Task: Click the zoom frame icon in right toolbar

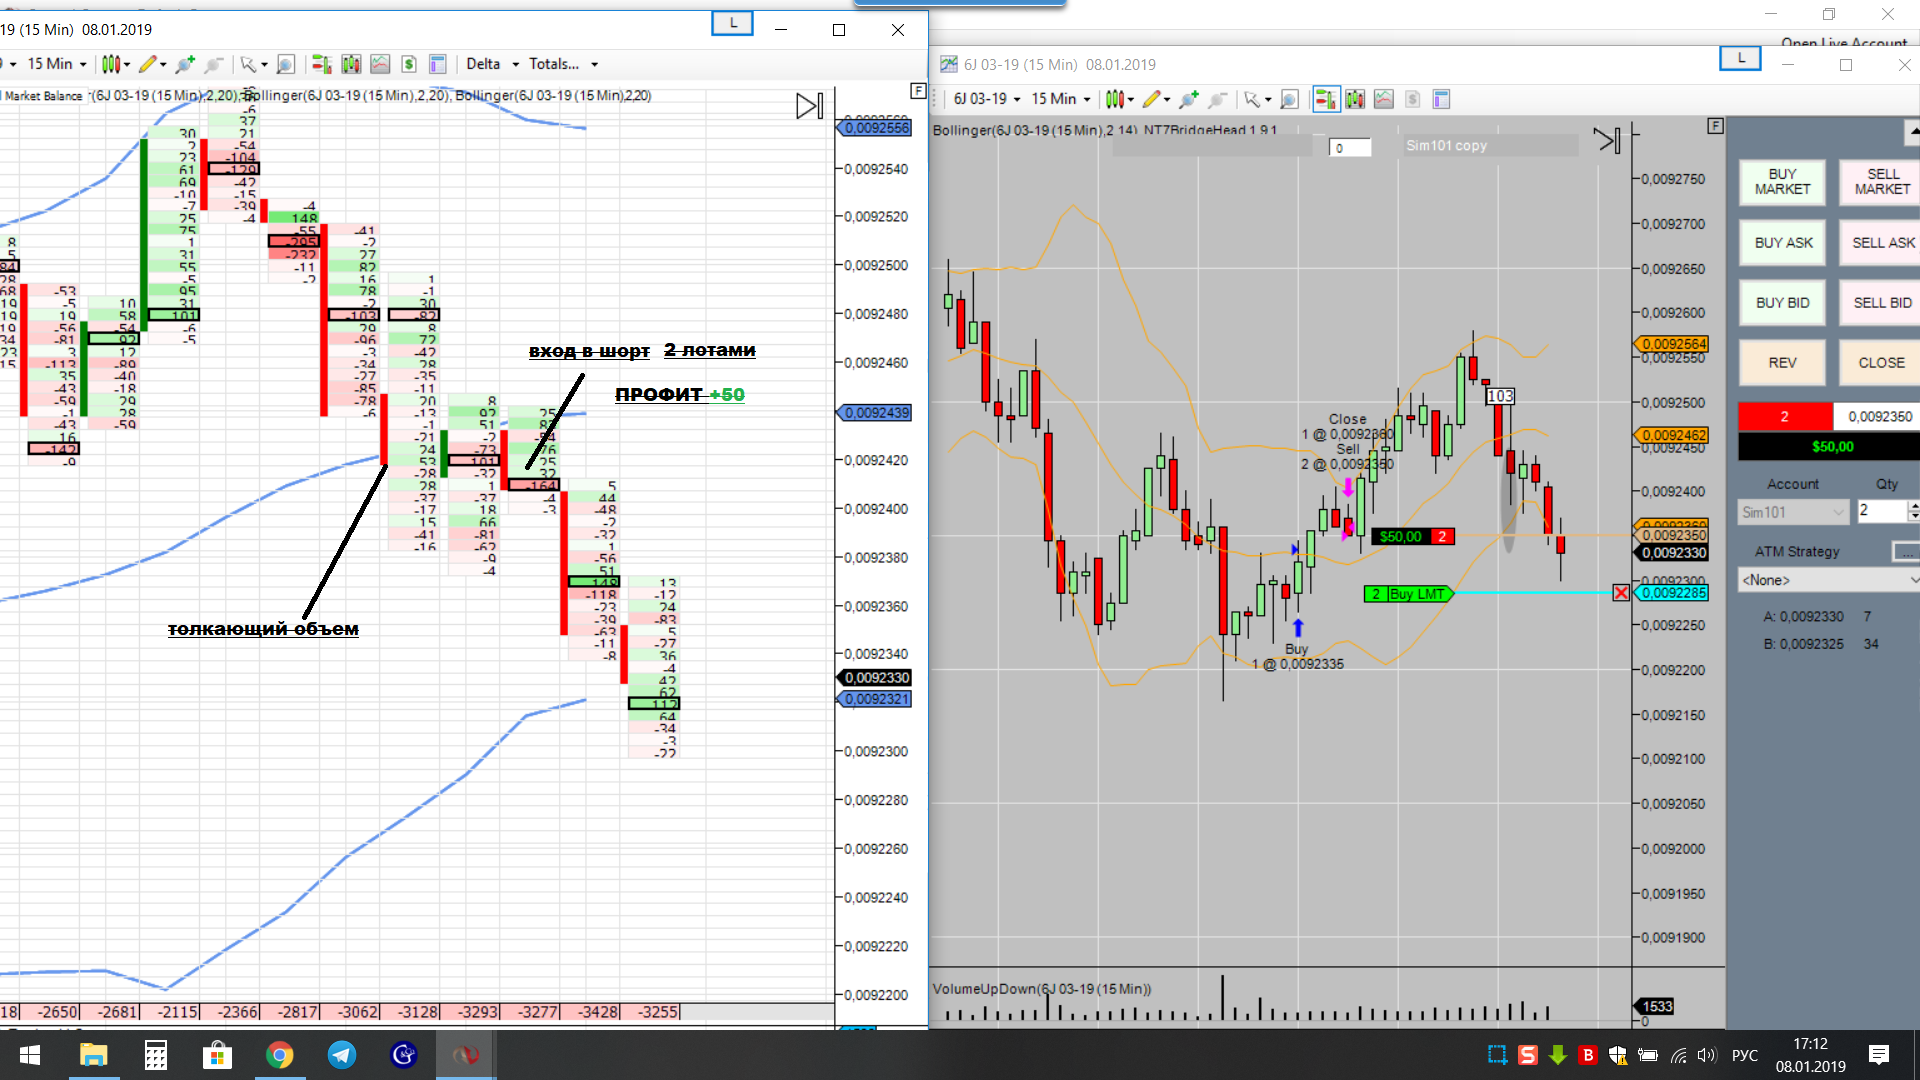Action: pos(1290,99)
